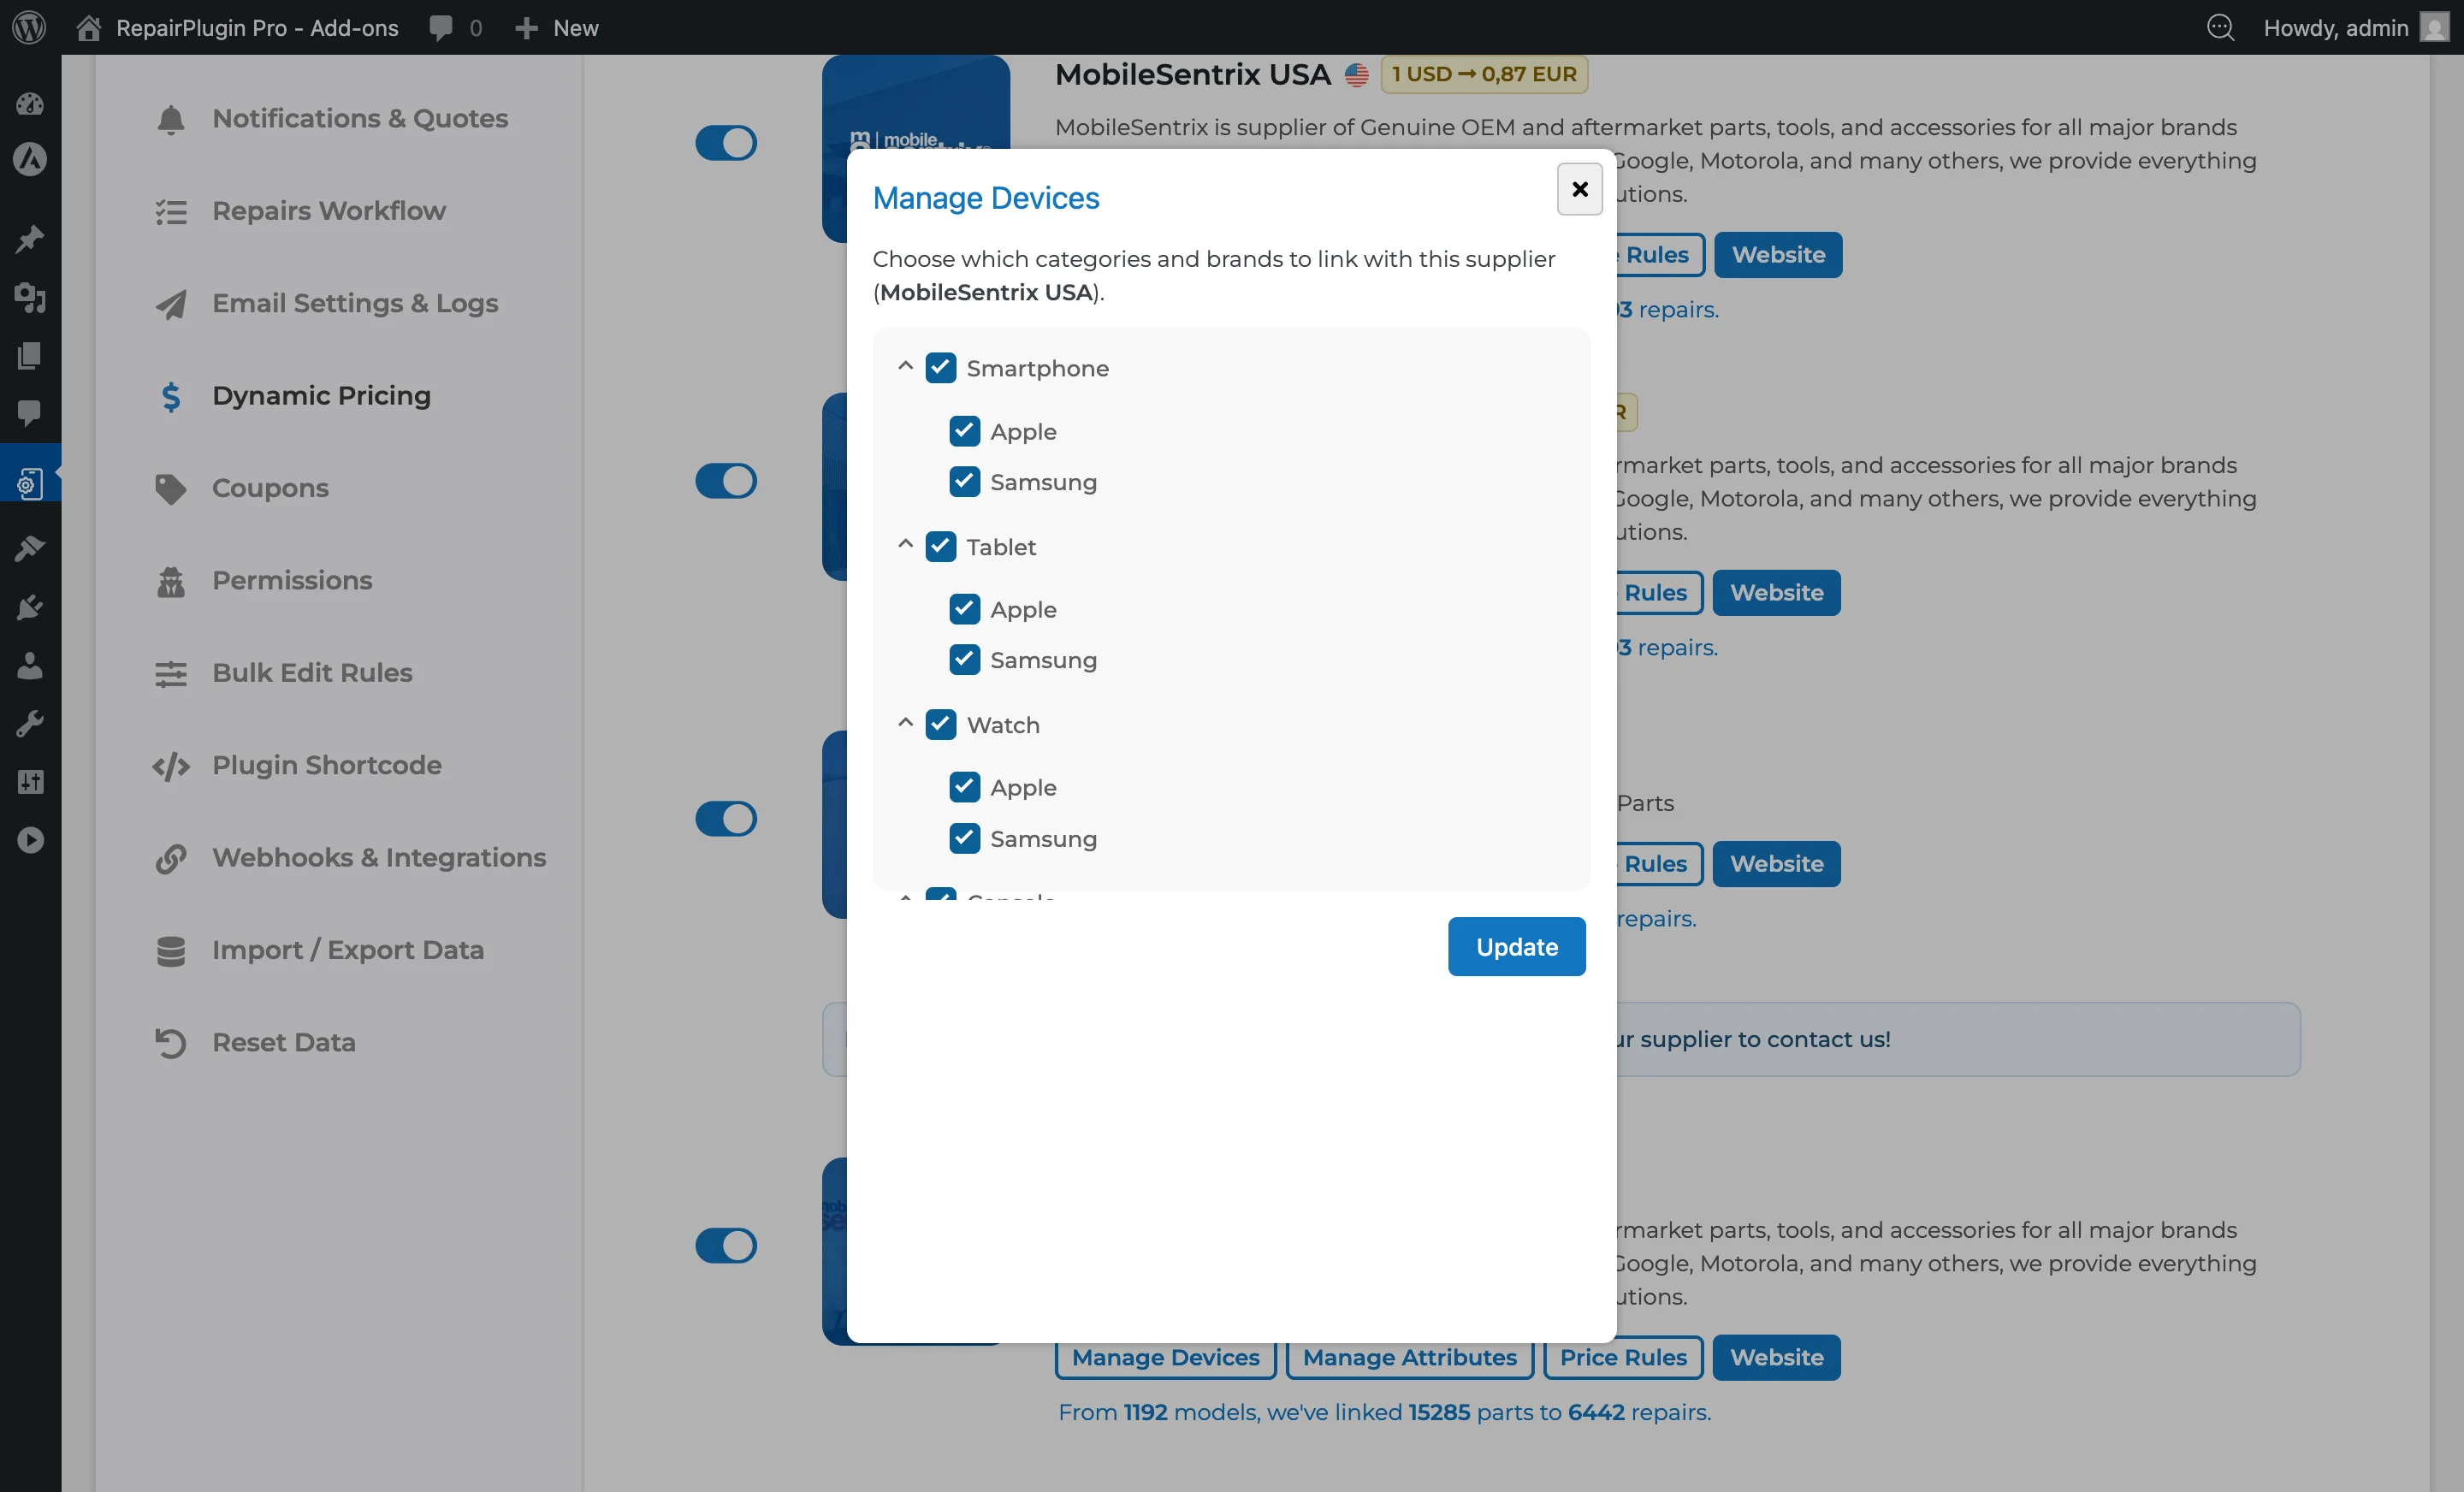2464x1492 pixels.
Task: Open Appearance via the paintbrush icon
Action: click(x=30, y=547)
